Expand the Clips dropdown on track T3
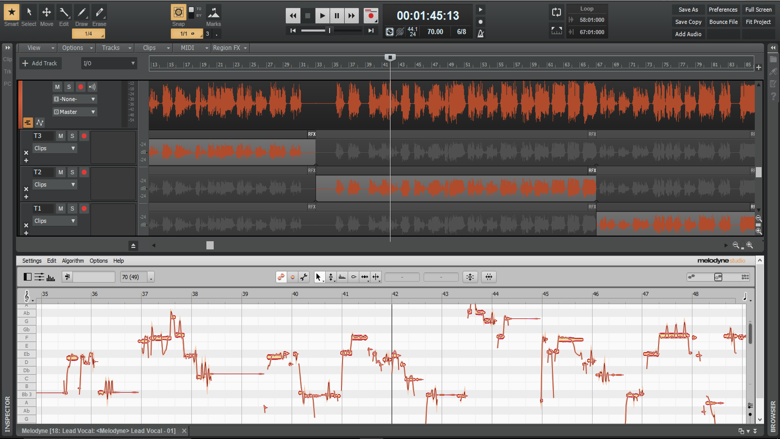 point(55,148)
